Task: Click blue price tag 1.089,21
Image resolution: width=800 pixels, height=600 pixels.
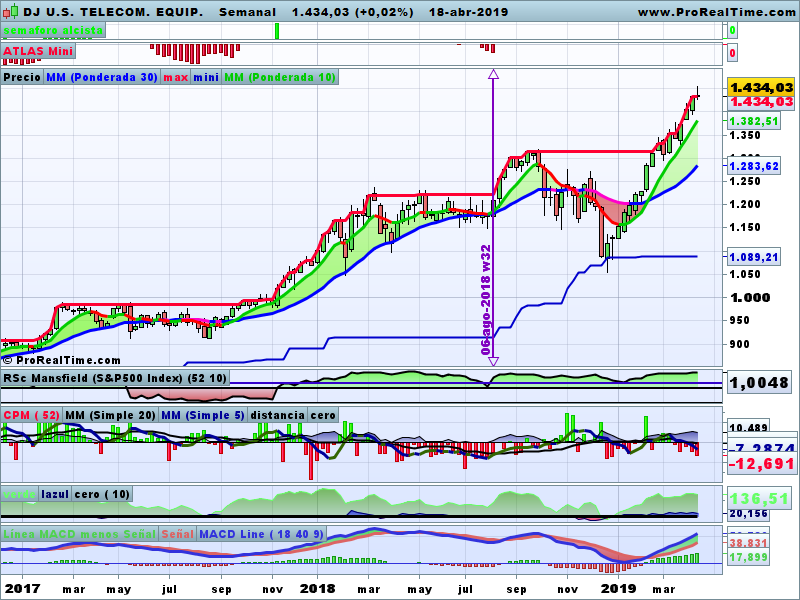Action: (754, 257)
